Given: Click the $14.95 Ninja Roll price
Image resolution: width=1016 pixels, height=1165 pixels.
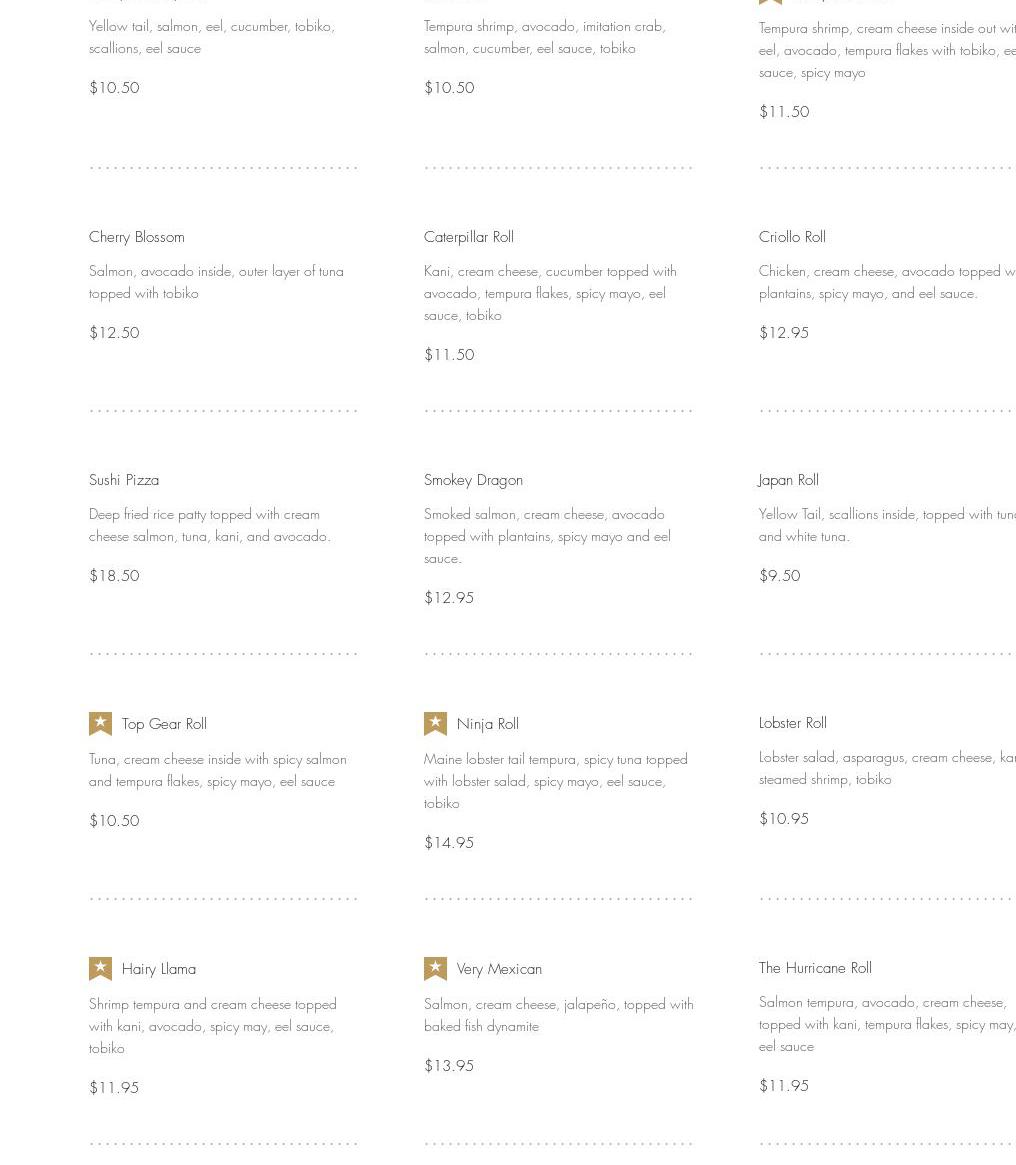Looking at the screenshot, I should tap(449, 843).
